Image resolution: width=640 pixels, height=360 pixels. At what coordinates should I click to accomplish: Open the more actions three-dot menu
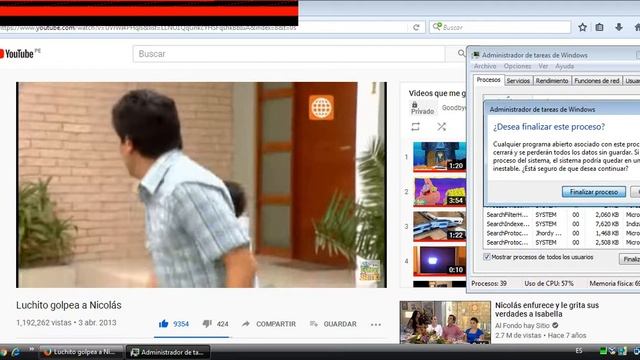376,324
